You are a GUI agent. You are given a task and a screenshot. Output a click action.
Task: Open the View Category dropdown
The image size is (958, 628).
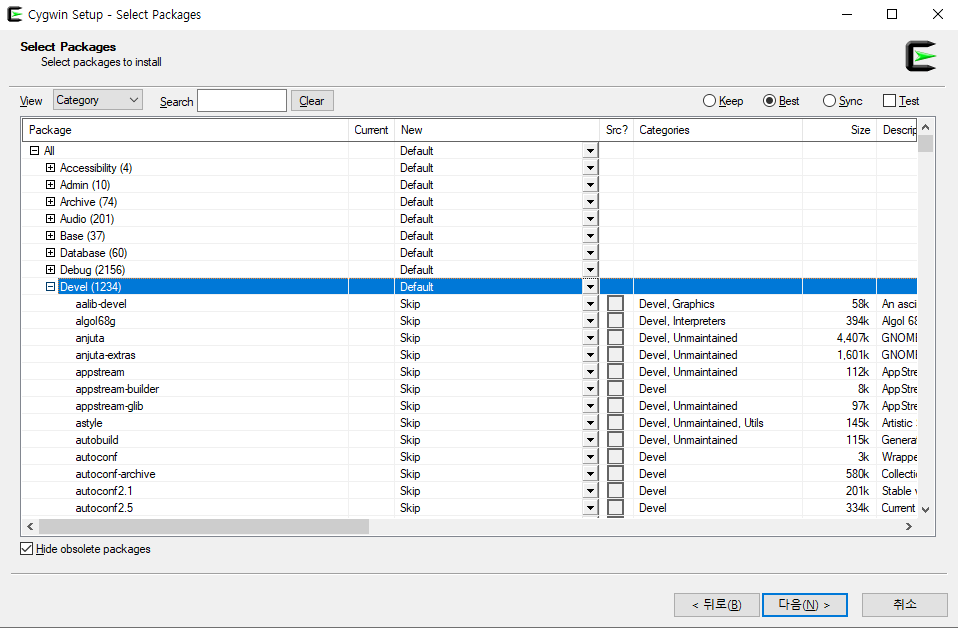98,100
